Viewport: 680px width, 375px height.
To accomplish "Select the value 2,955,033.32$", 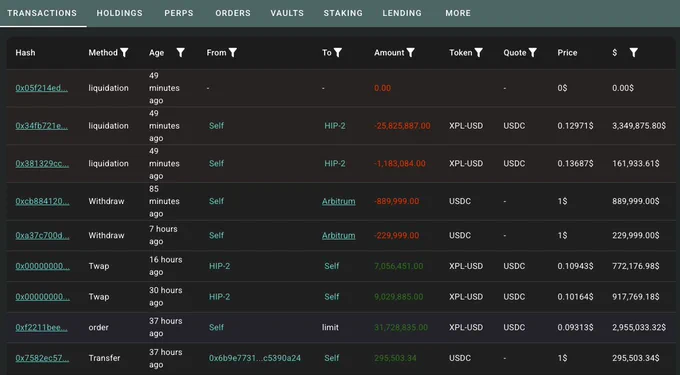I will point(639,327).
